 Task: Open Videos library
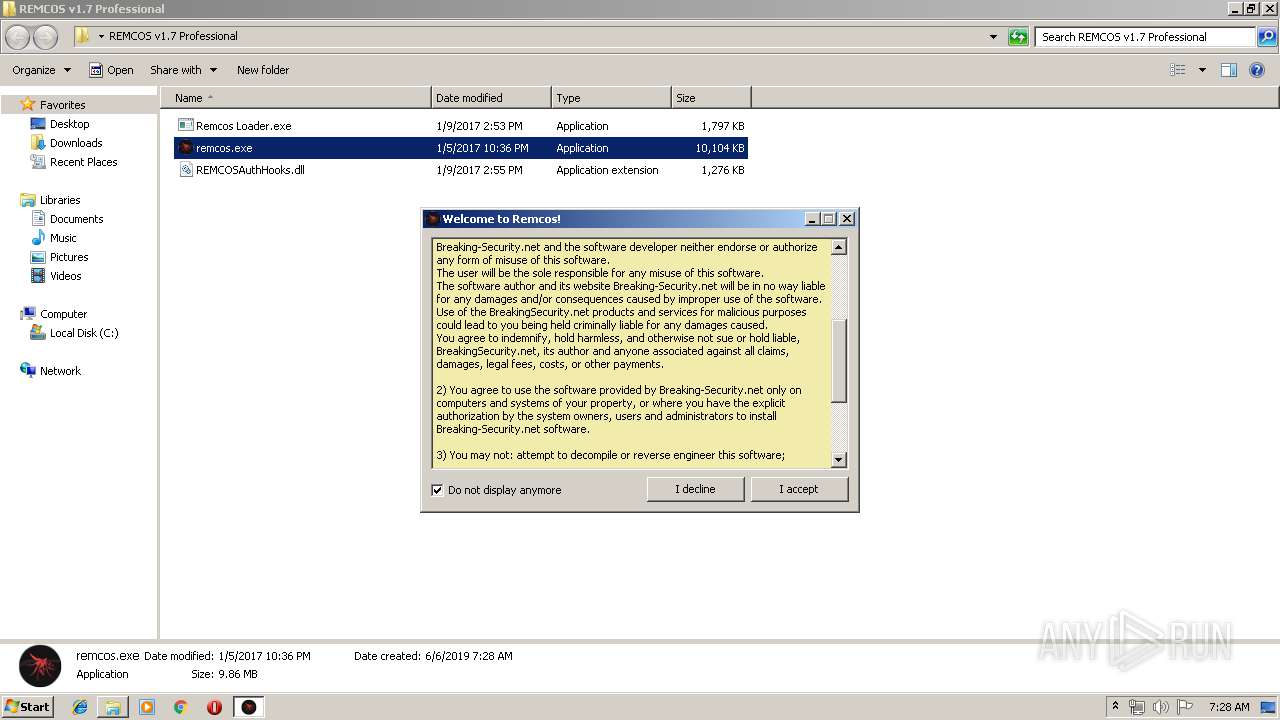(66, 276)
